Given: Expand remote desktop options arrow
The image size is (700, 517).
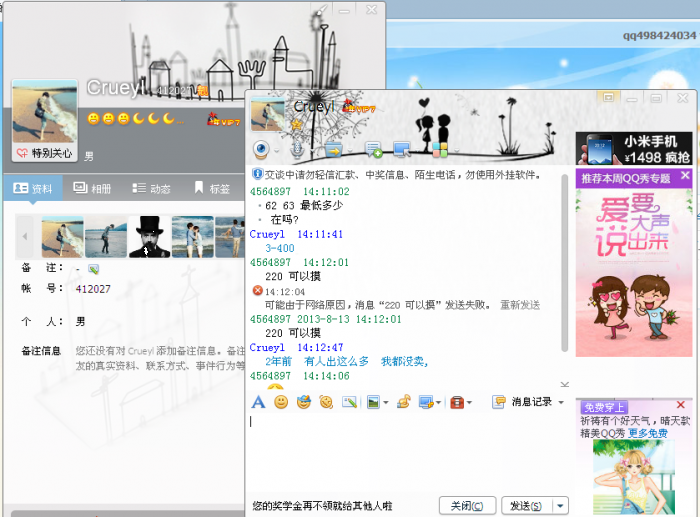Looking at the screenshot, I should [418, 150].
